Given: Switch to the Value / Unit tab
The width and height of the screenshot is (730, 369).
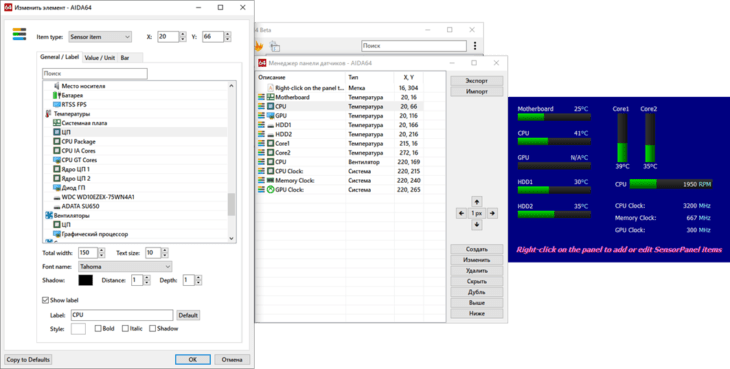Looking at the screenshot, I should [x=100, y=58].
